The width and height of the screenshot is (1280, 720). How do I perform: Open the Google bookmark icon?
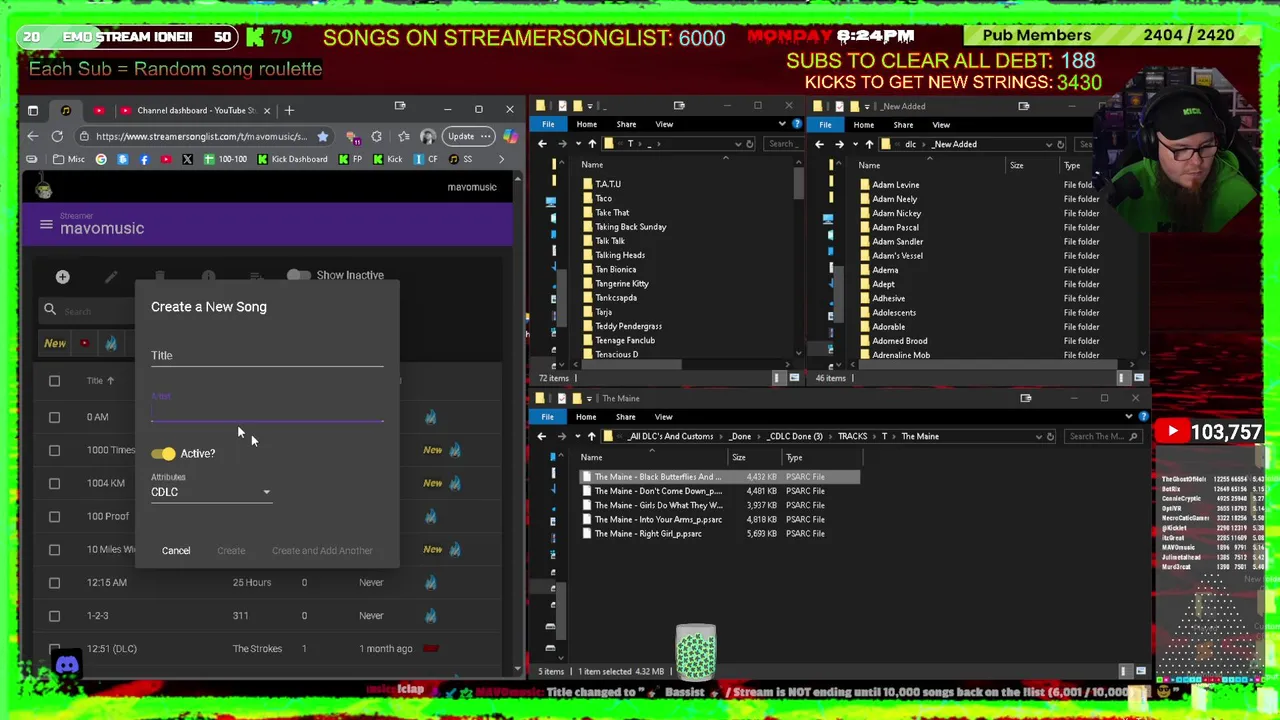pos(101,159)
